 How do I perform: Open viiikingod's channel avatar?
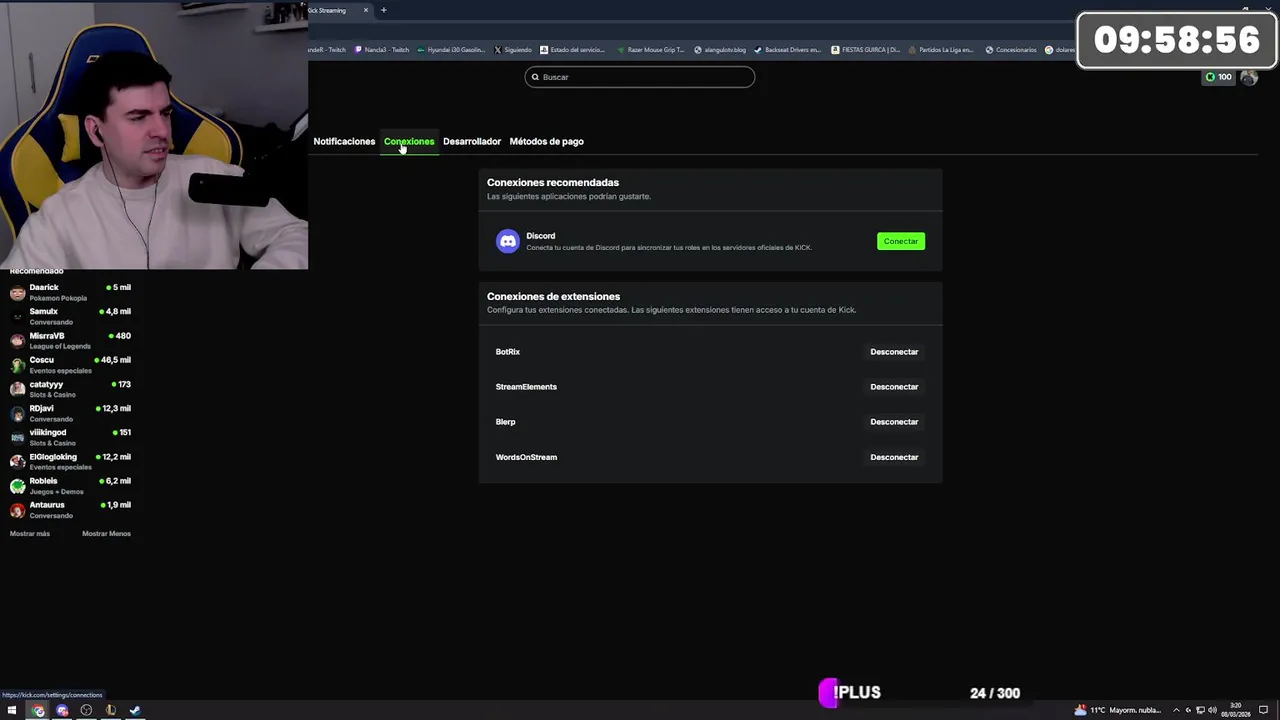click(17, 437)
